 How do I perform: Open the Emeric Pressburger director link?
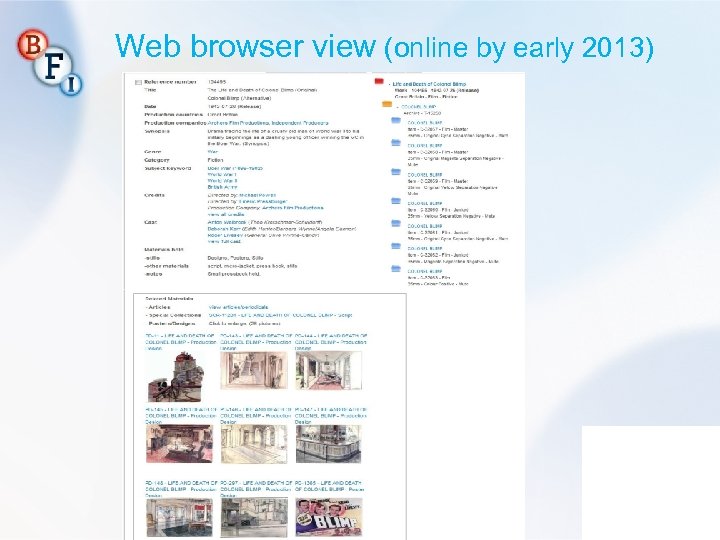[x=263, y=202]
